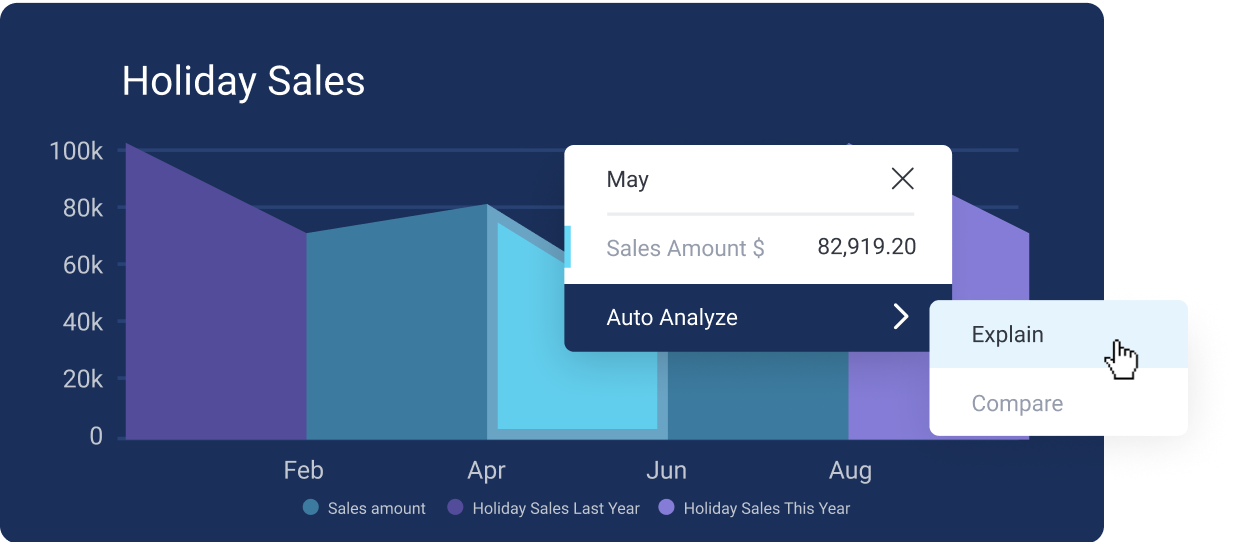Select Explain from the submenu
Viewport: 1237px width, 542px height.
pyautogui.click(x=1007, y=335)
